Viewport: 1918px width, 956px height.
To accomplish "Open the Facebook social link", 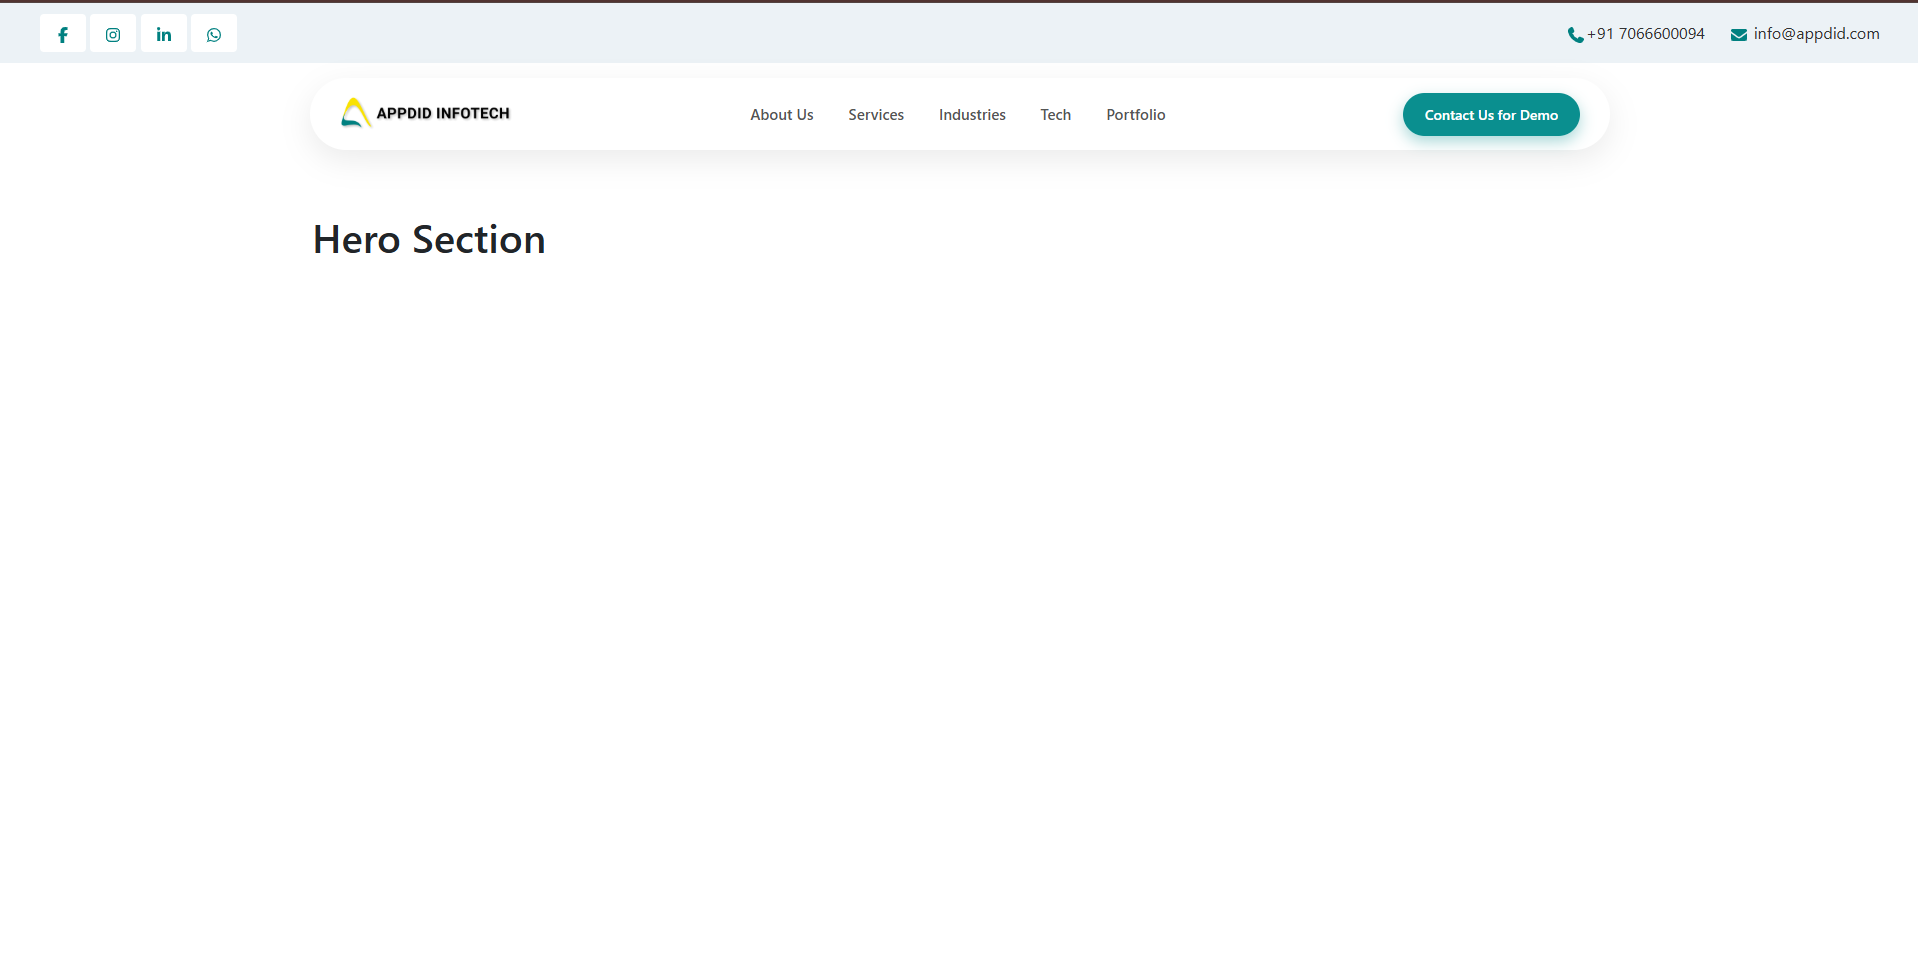I will click(x=63, y=34).
